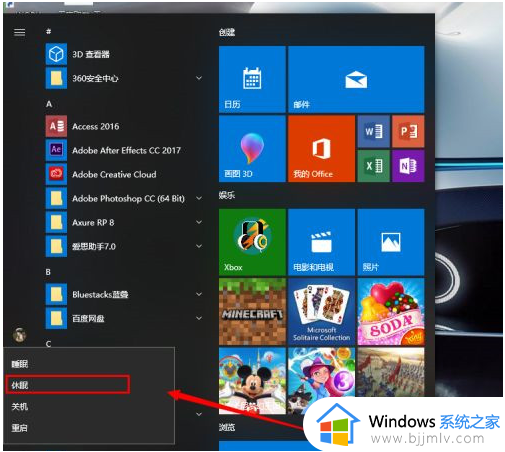Open the Bubble Witch 3 tile
The image size is (505, 452).
(321, 381)
